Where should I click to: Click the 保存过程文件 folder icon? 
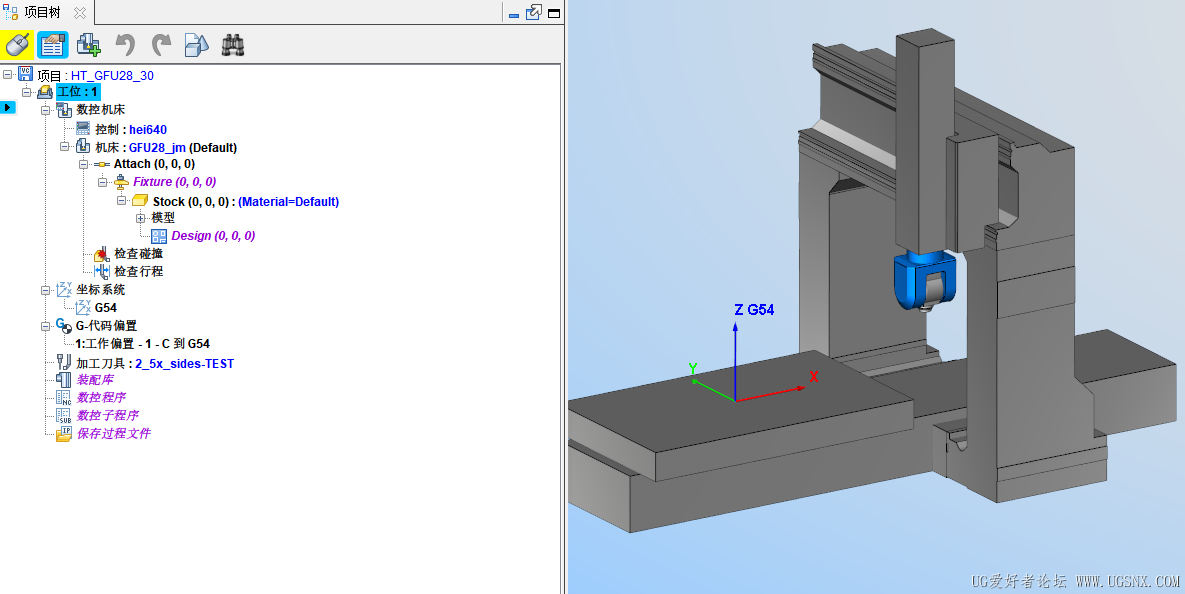(x=64, y=434)
